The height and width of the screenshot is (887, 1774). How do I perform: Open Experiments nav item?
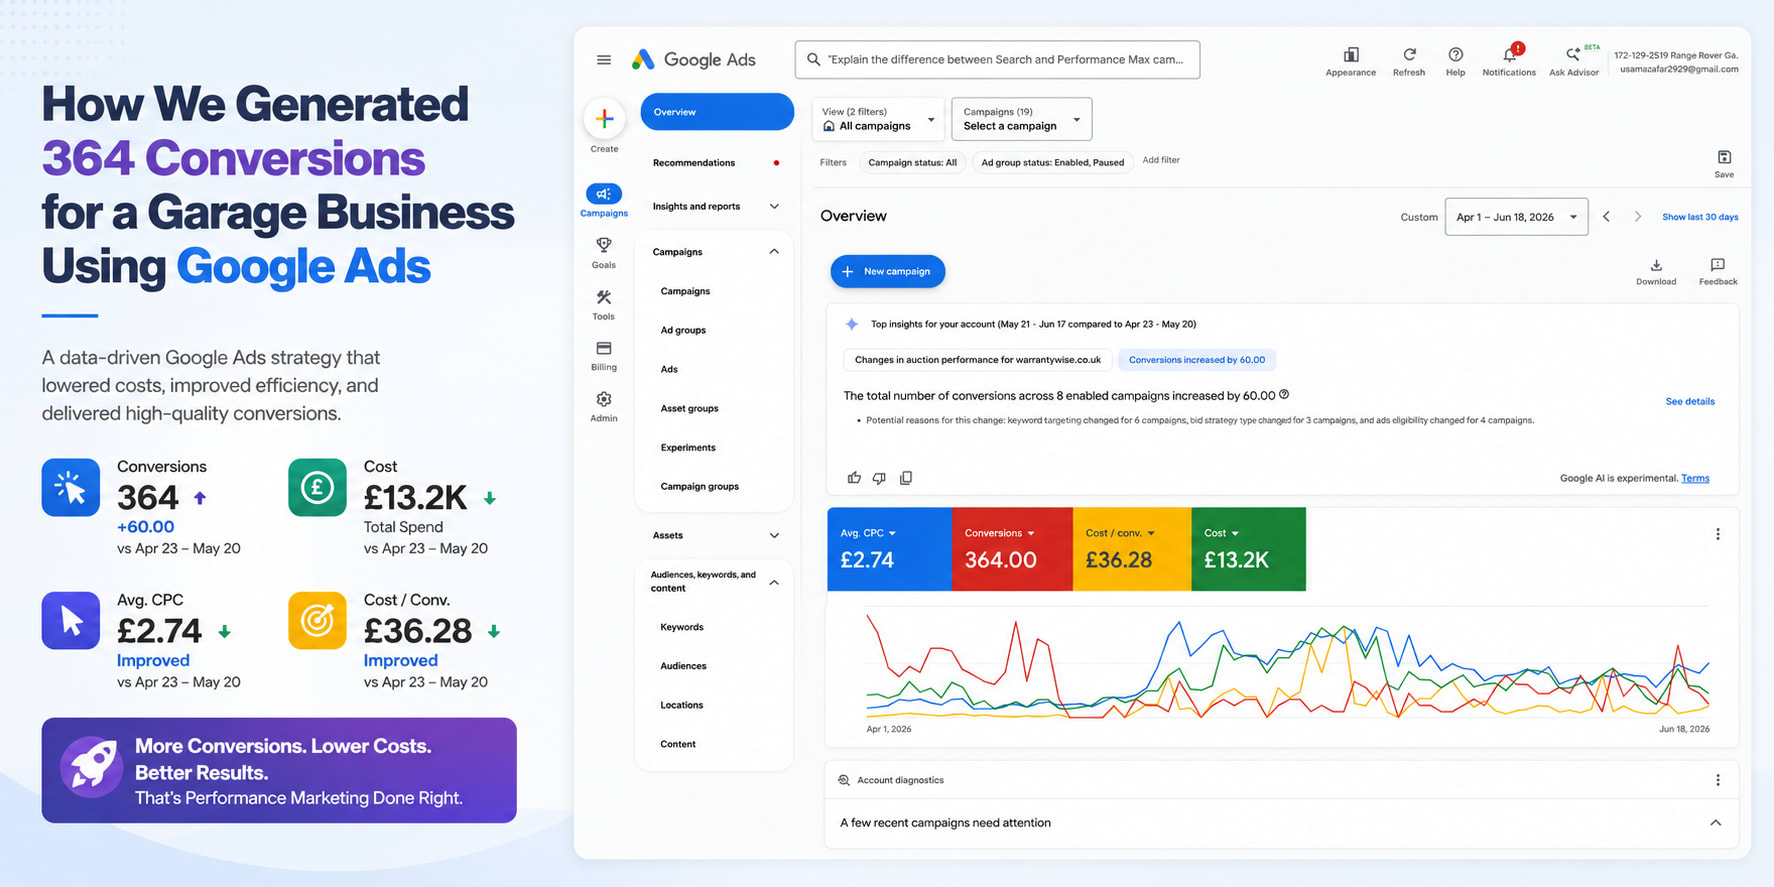point(688,447)
